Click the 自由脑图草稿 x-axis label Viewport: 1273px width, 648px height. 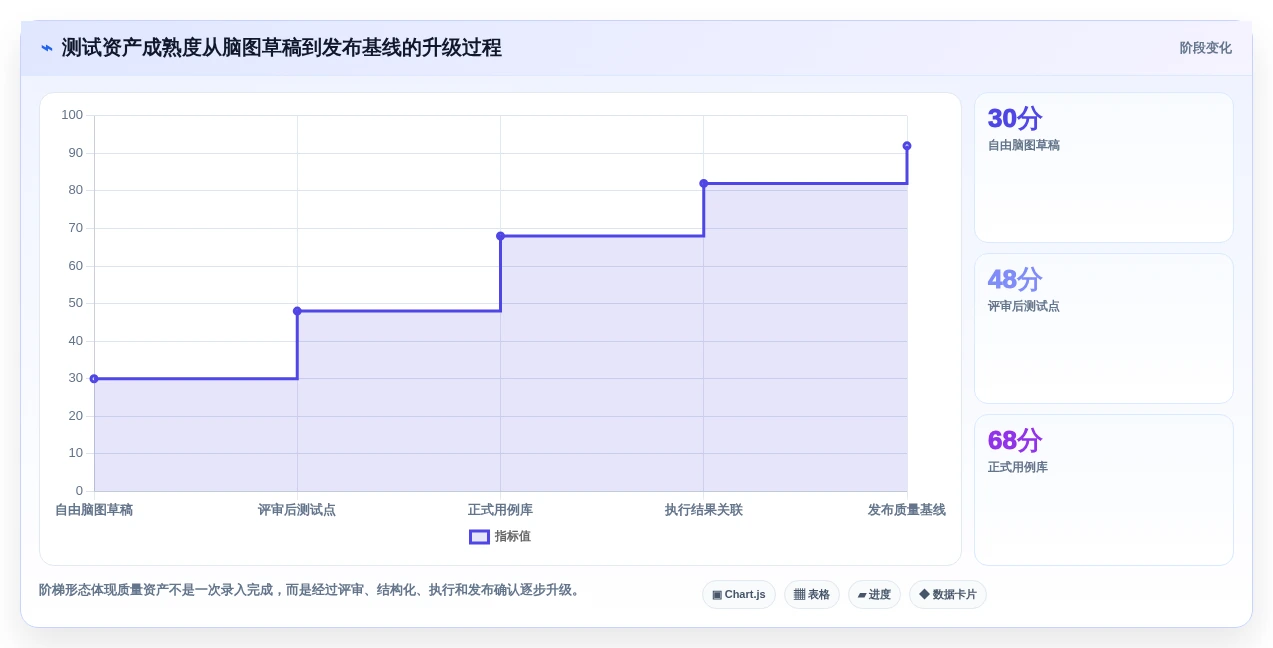coord(94,510)
